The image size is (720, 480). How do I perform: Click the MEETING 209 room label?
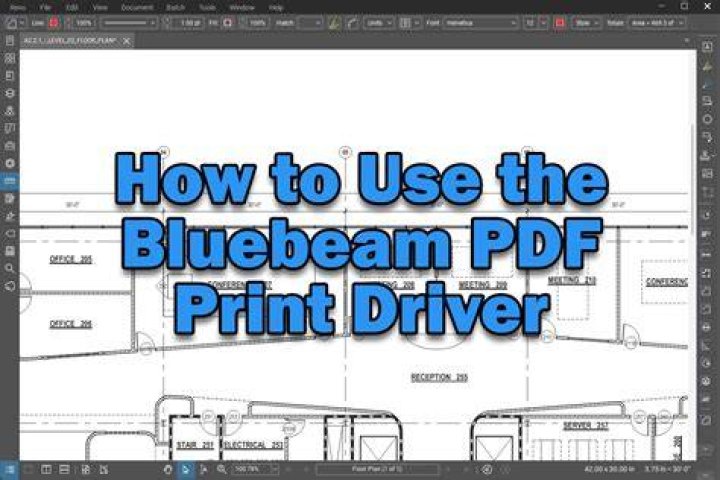point(483,285)
